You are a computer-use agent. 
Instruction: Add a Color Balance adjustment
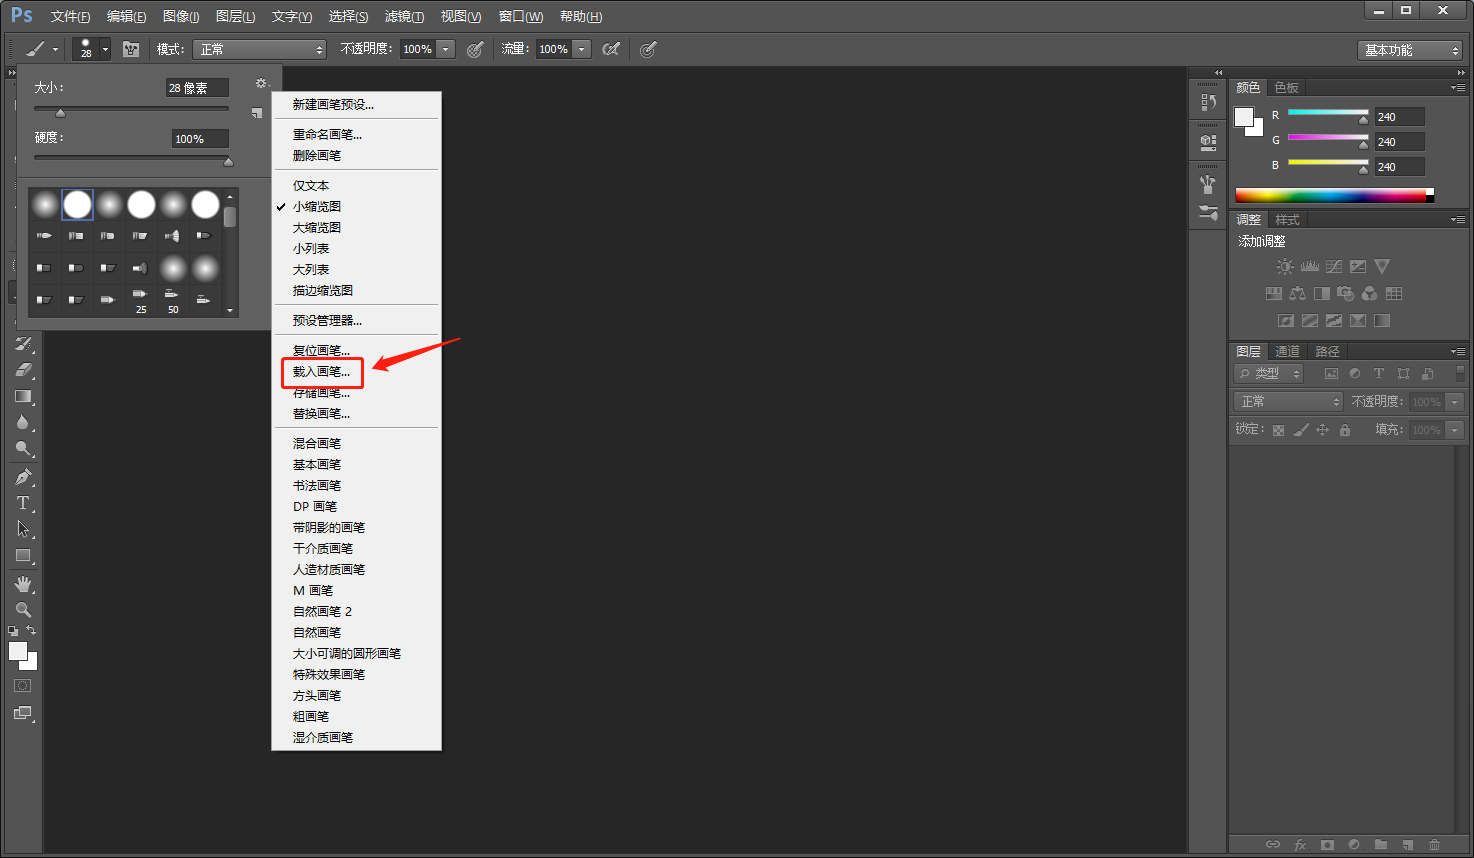(x=1297, y=294)
